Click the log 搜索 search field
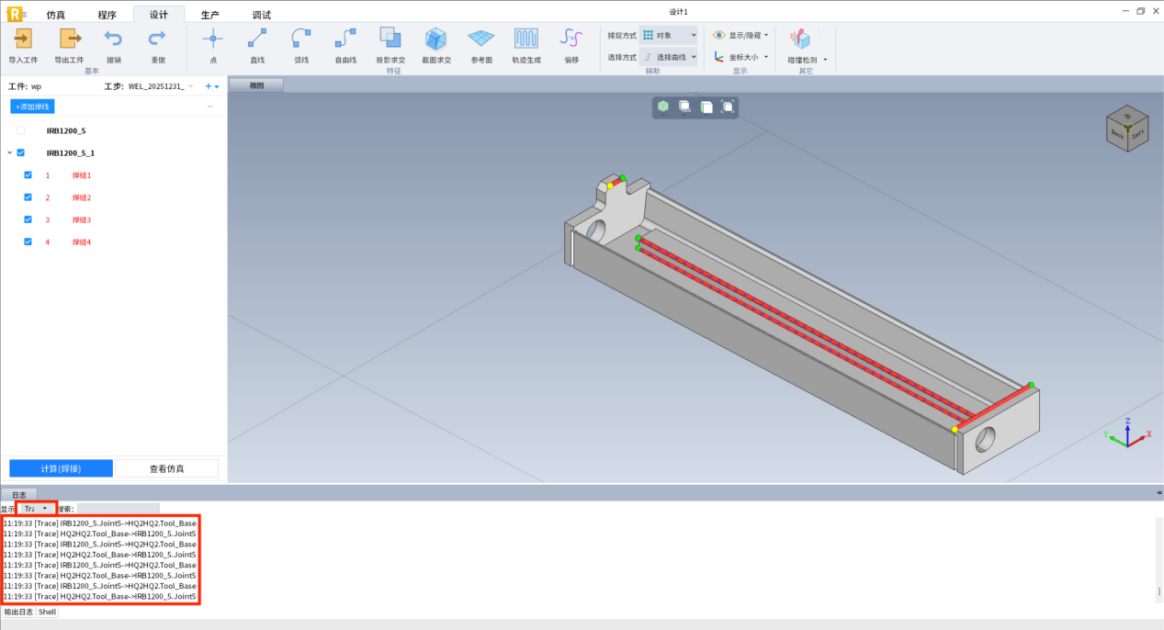Image resolution: width=1164 pixels, height=630 pixels. 118,509
